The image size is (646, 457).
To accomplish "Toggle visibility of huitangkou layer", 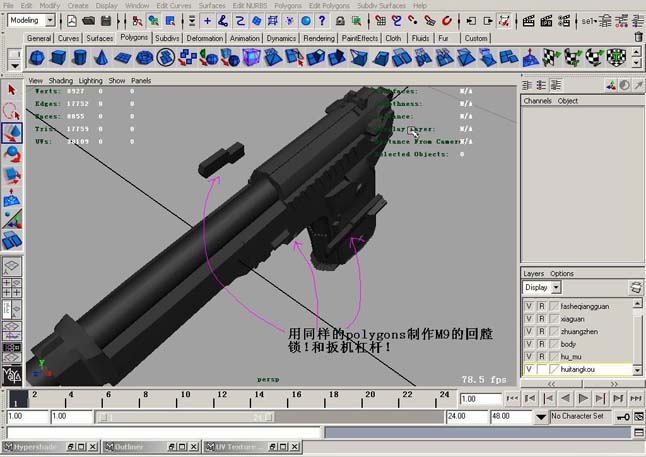I will (x=529, y=369).
